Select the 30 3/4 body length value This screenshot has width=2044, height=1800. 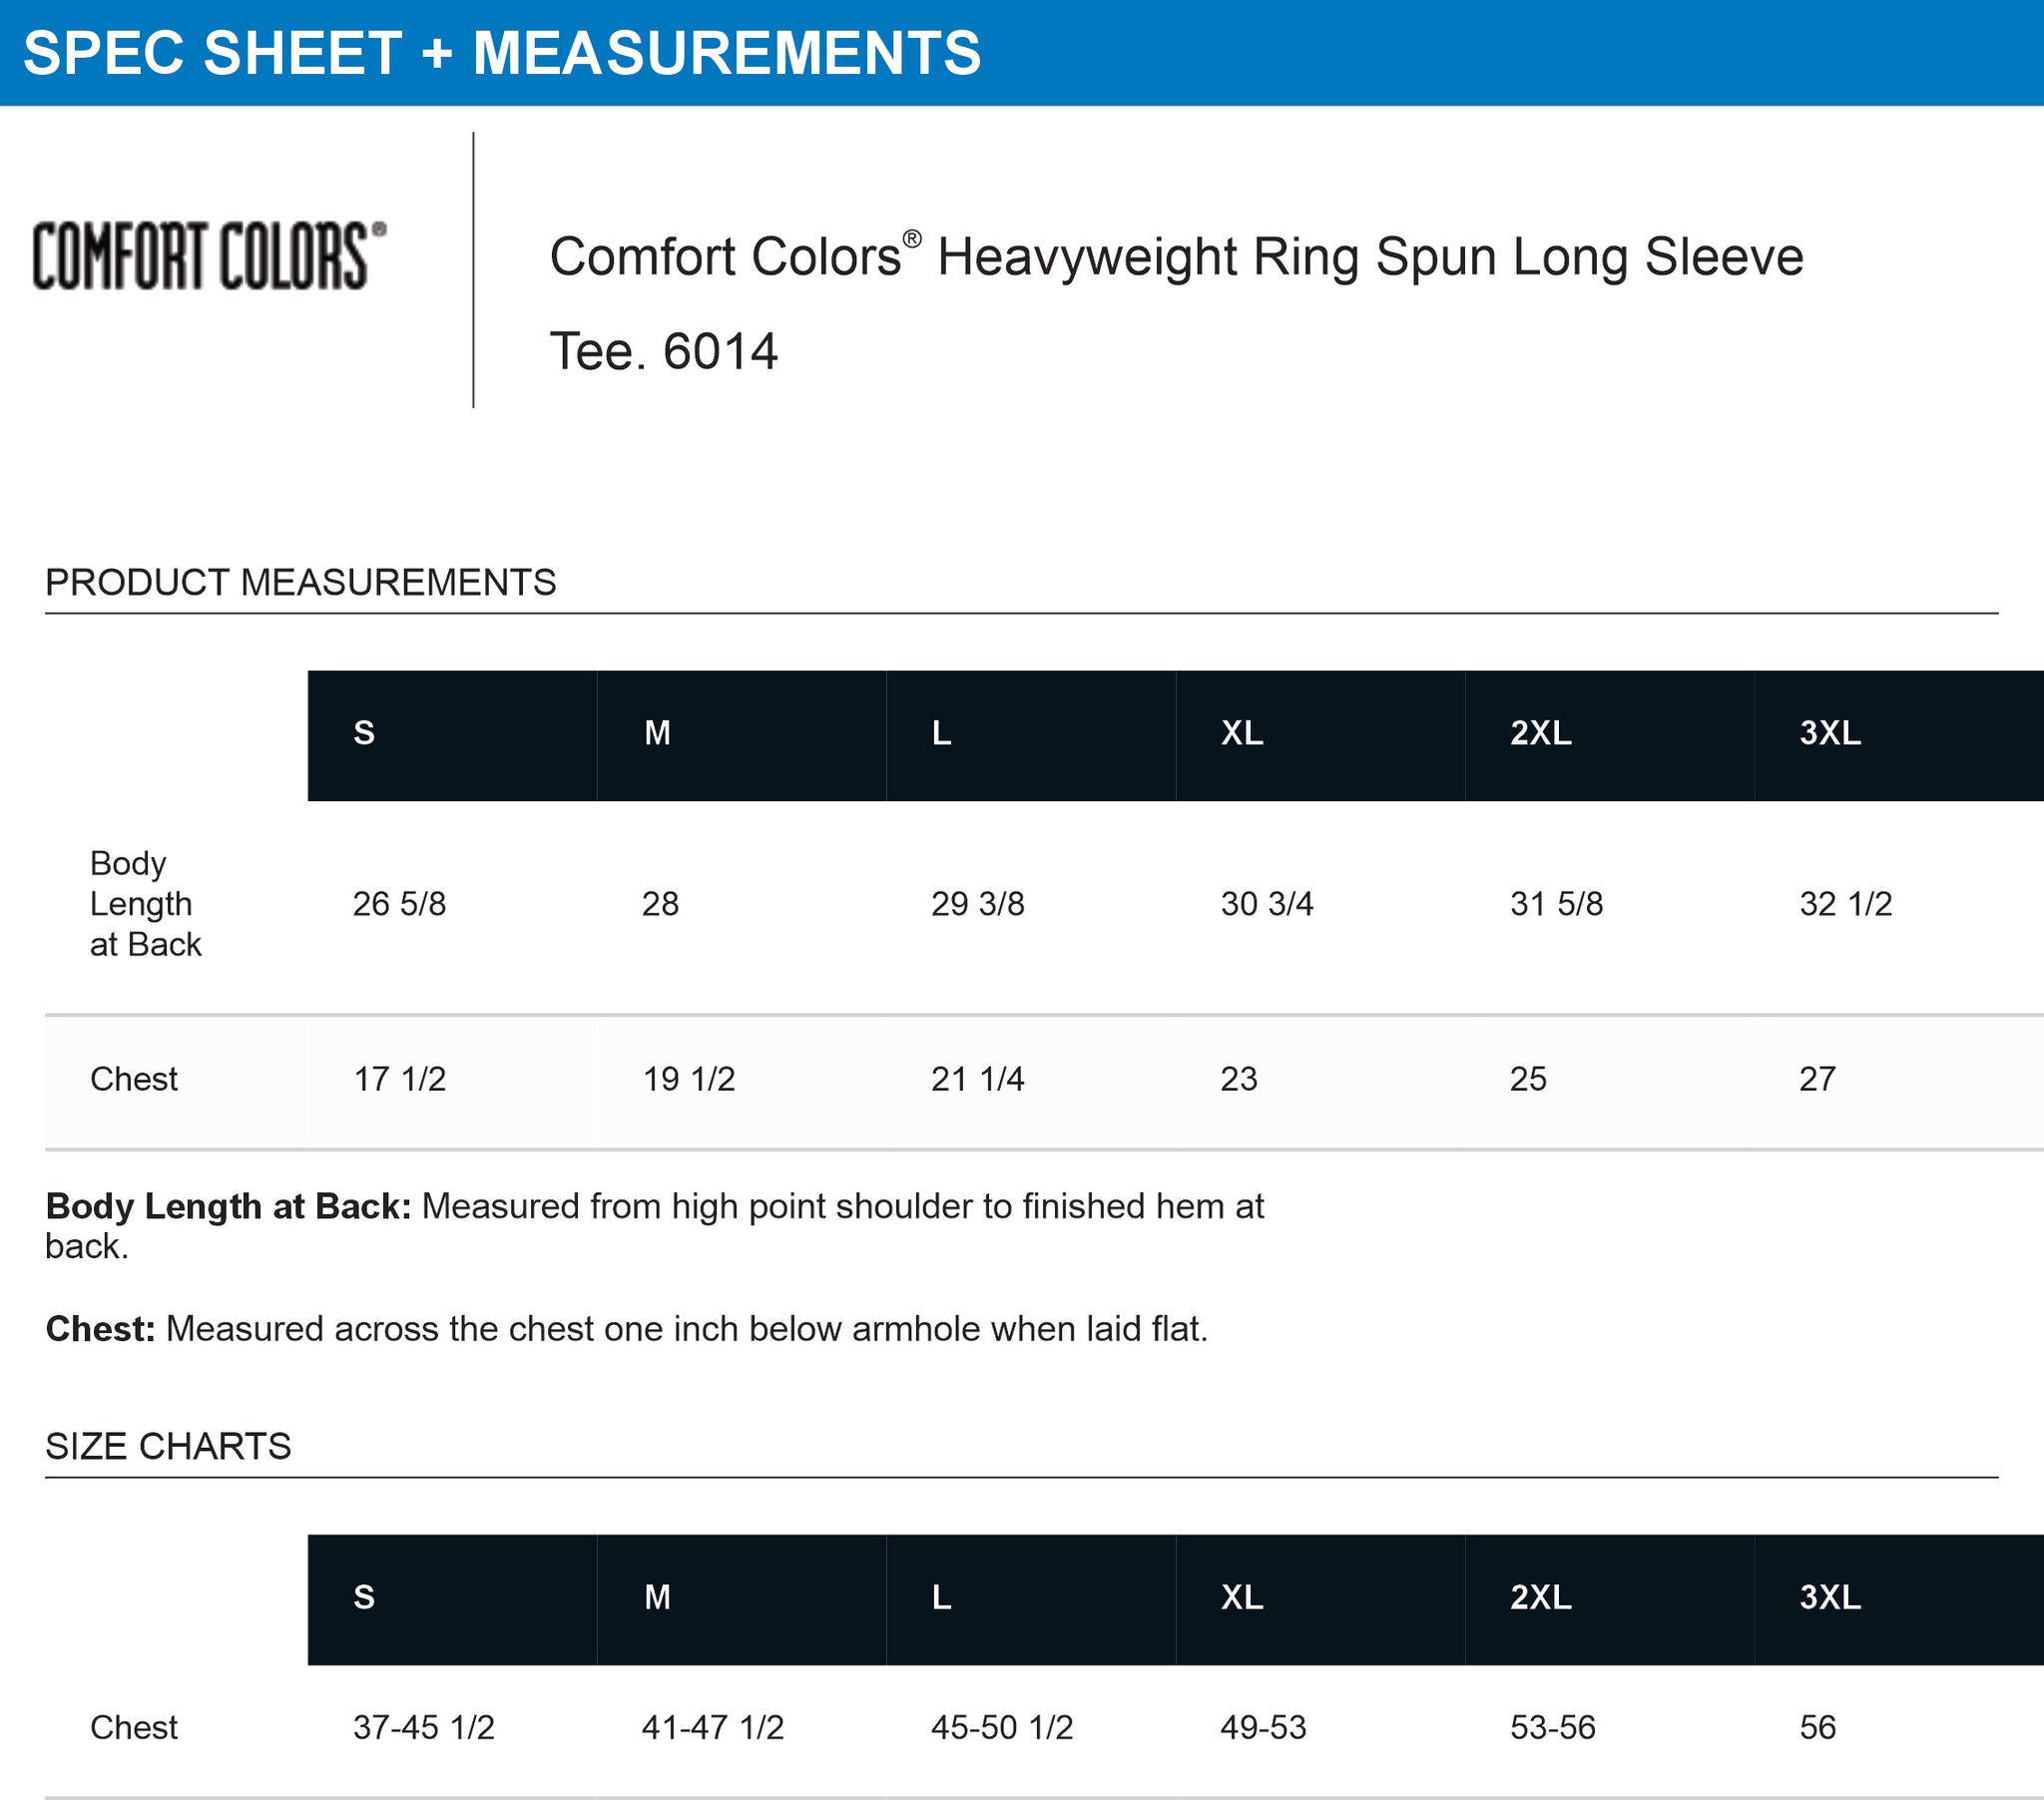pos(1267,904)
